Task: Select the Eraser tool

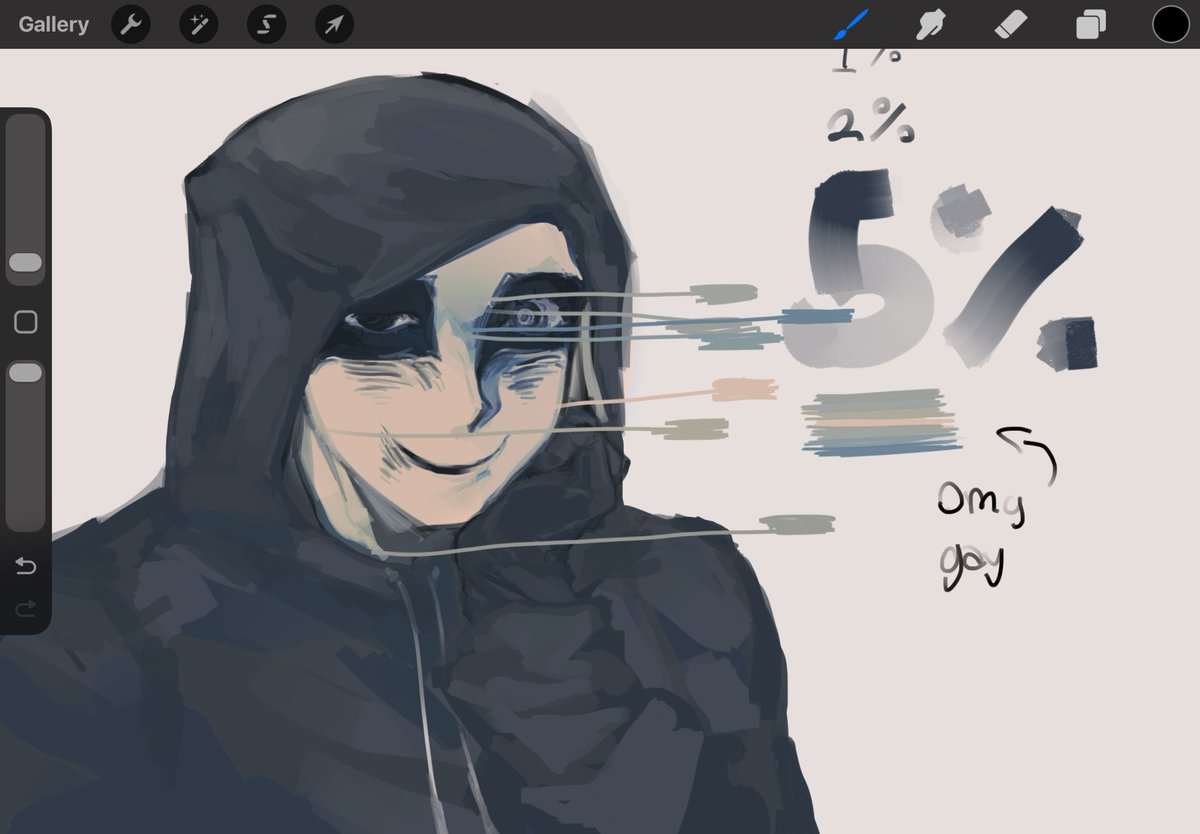Action: [x=1011, y=24]
